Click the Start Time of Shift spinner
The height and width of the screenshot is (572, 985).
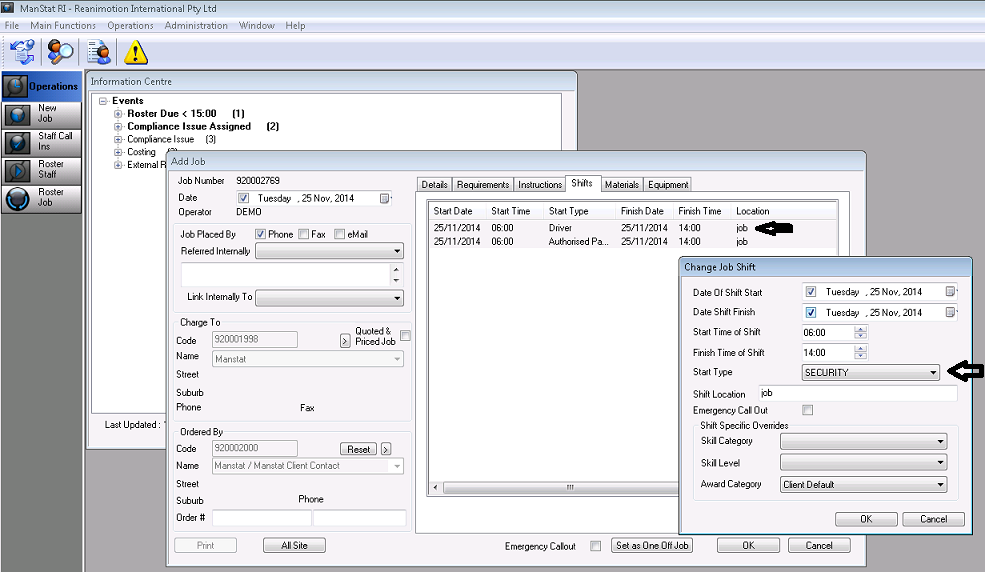(861, 333)
